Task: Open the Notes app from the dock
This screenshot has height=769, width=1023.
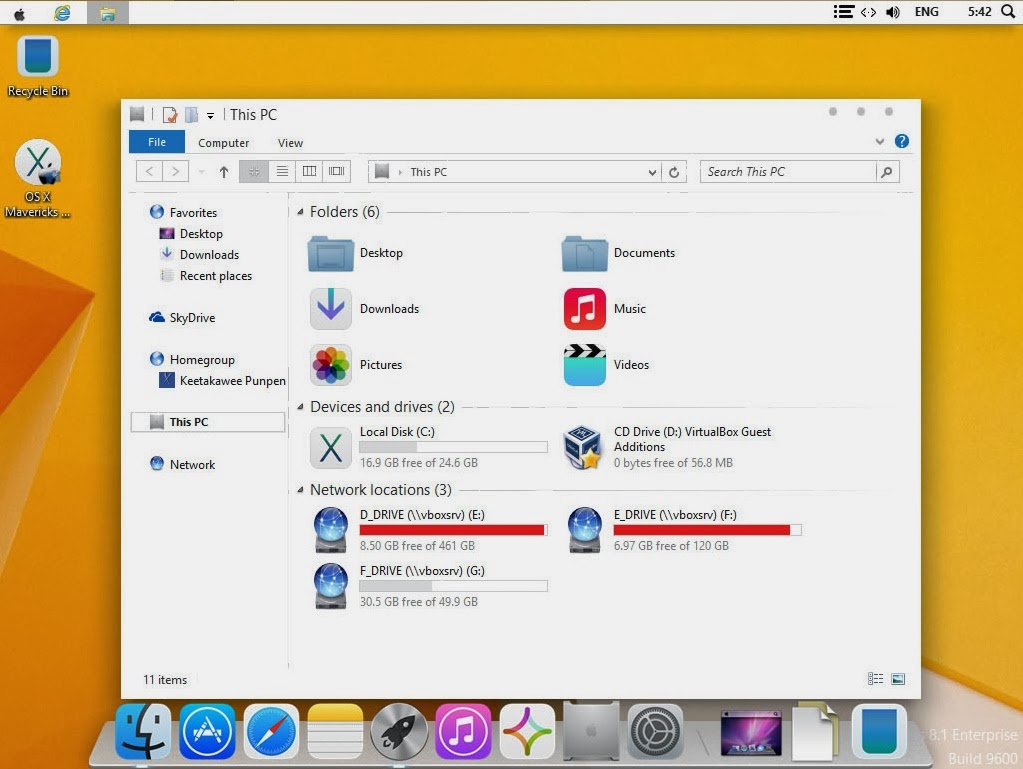Action: [x=335, y=731]
